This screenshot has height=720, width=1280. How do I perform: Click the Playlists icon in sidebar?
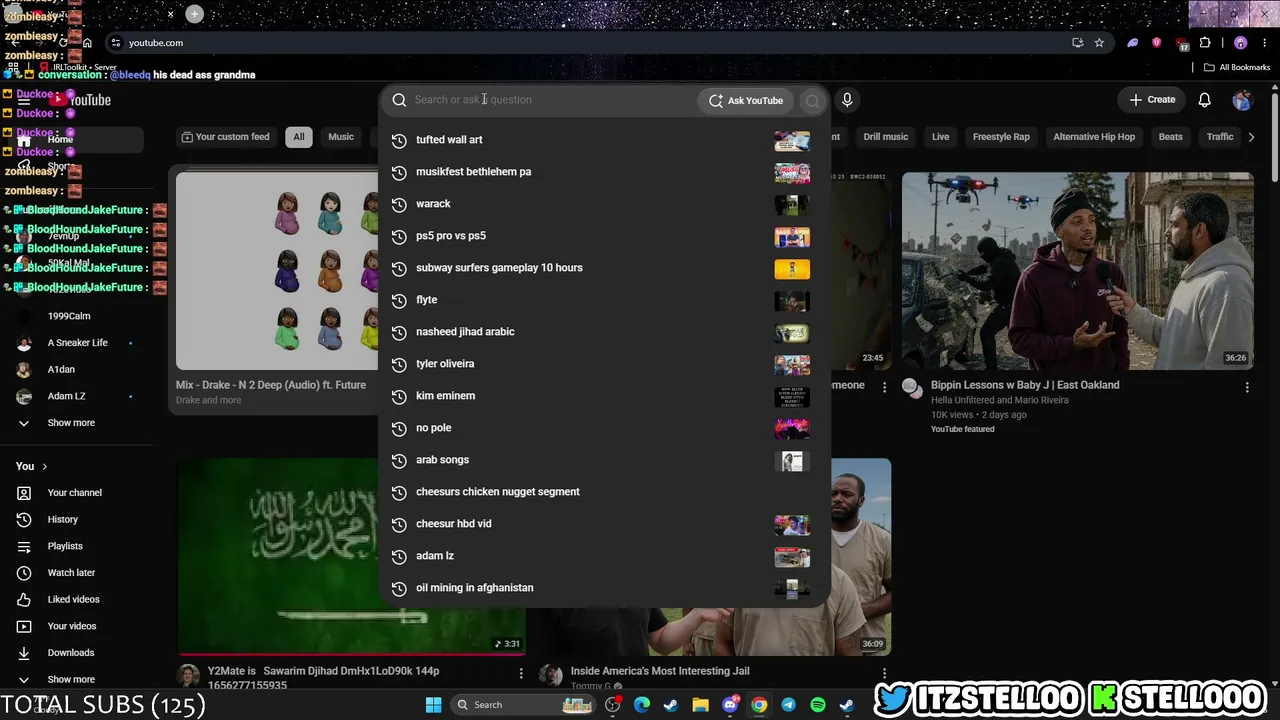(24, 546)
